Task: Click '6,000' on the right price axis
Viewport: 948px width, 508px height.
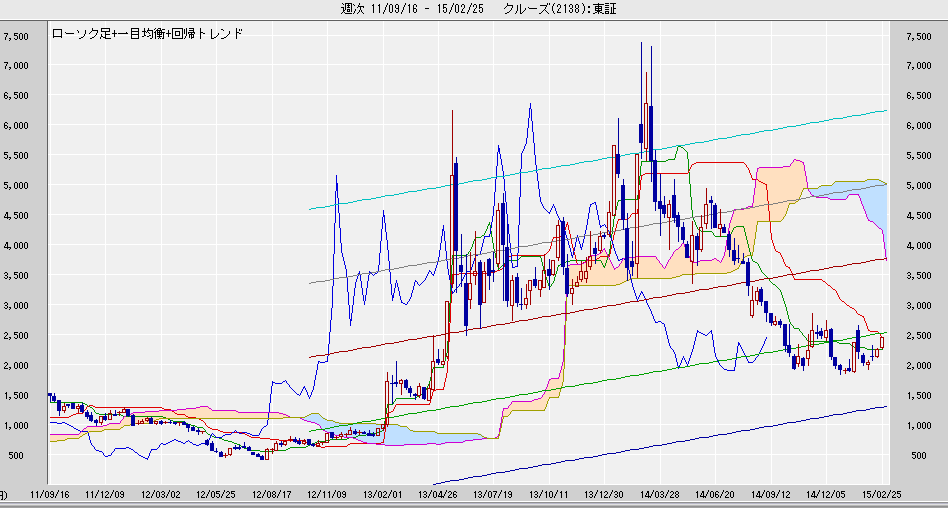Action: (x=918, y=126)
